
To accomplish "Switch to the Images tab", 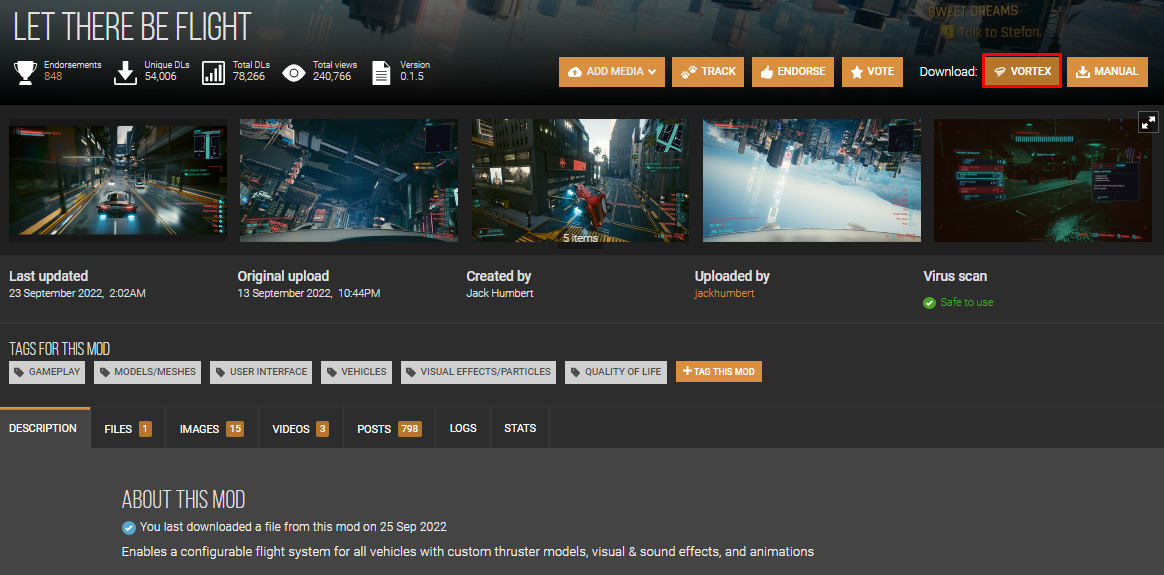I will point(212,429).
